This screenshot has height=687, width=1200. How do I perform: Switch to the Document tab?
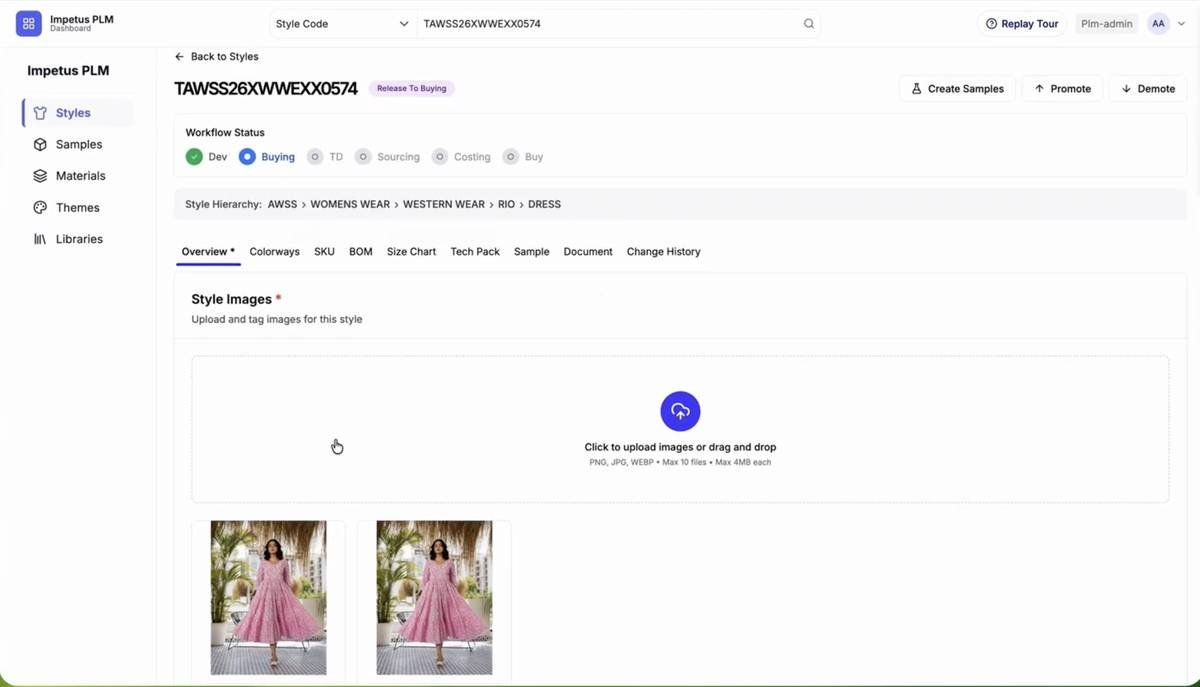coord(588,252)
